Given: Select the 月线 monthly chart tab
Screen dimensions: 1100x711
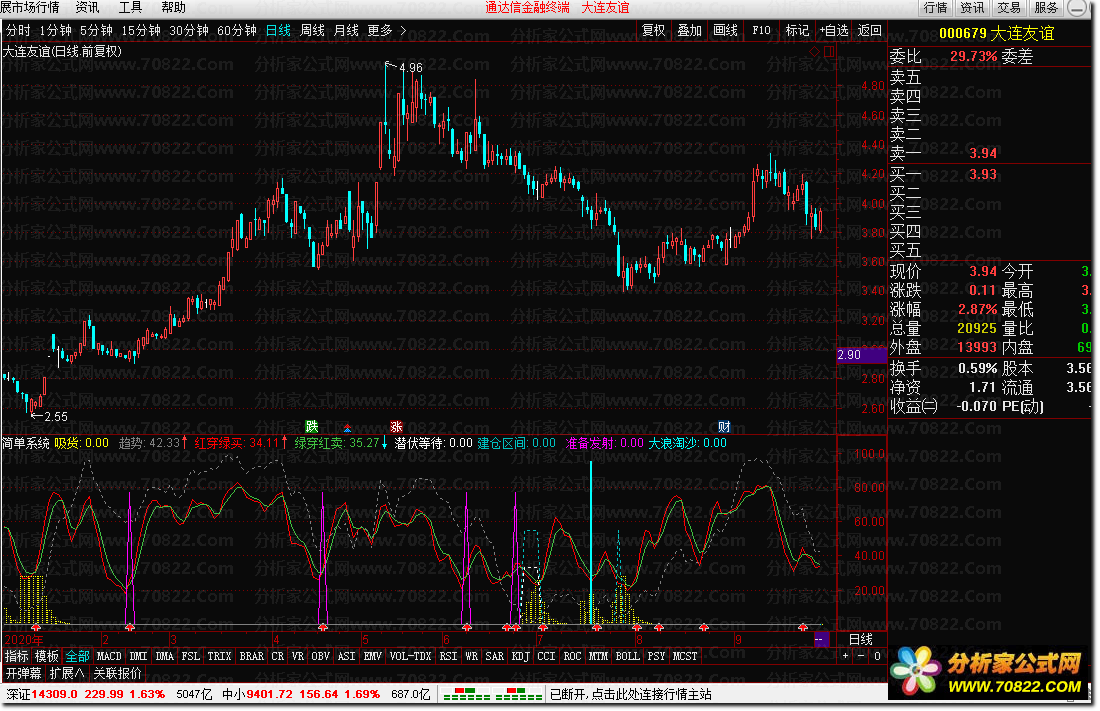Looking at the screenshot, I should coord(346,30).
